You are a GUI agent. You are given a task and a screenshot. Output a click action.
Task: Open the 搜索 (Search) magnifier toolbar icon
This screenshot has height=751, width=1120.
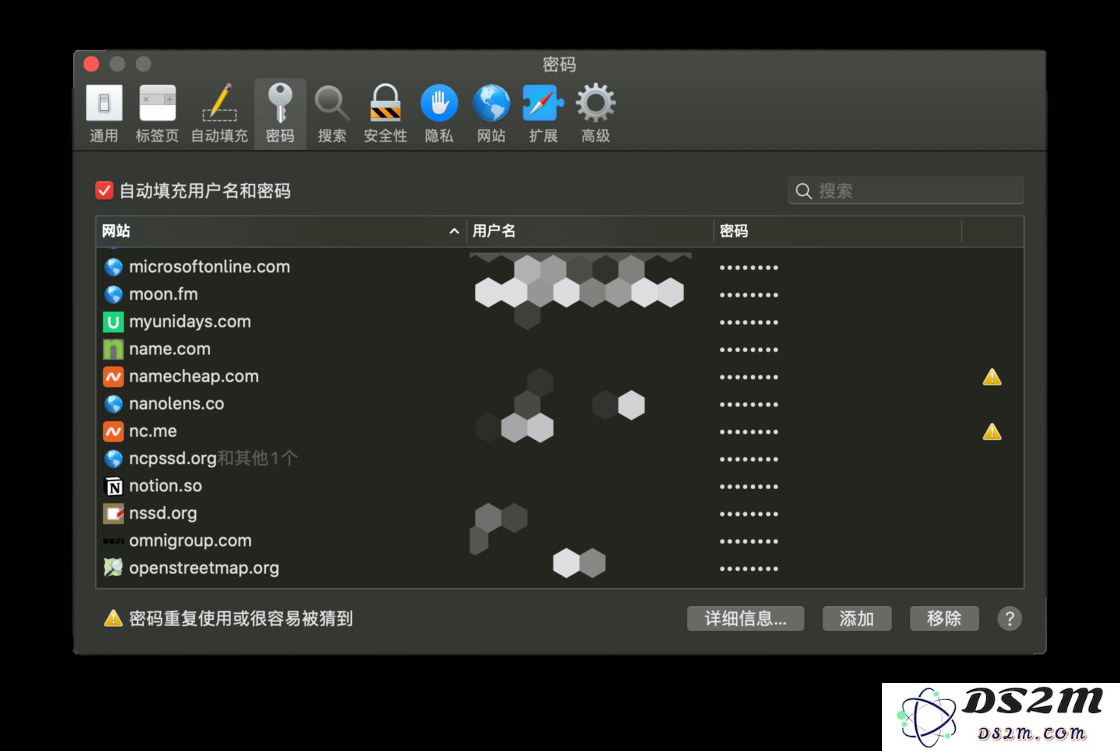(x=332, y=104)
